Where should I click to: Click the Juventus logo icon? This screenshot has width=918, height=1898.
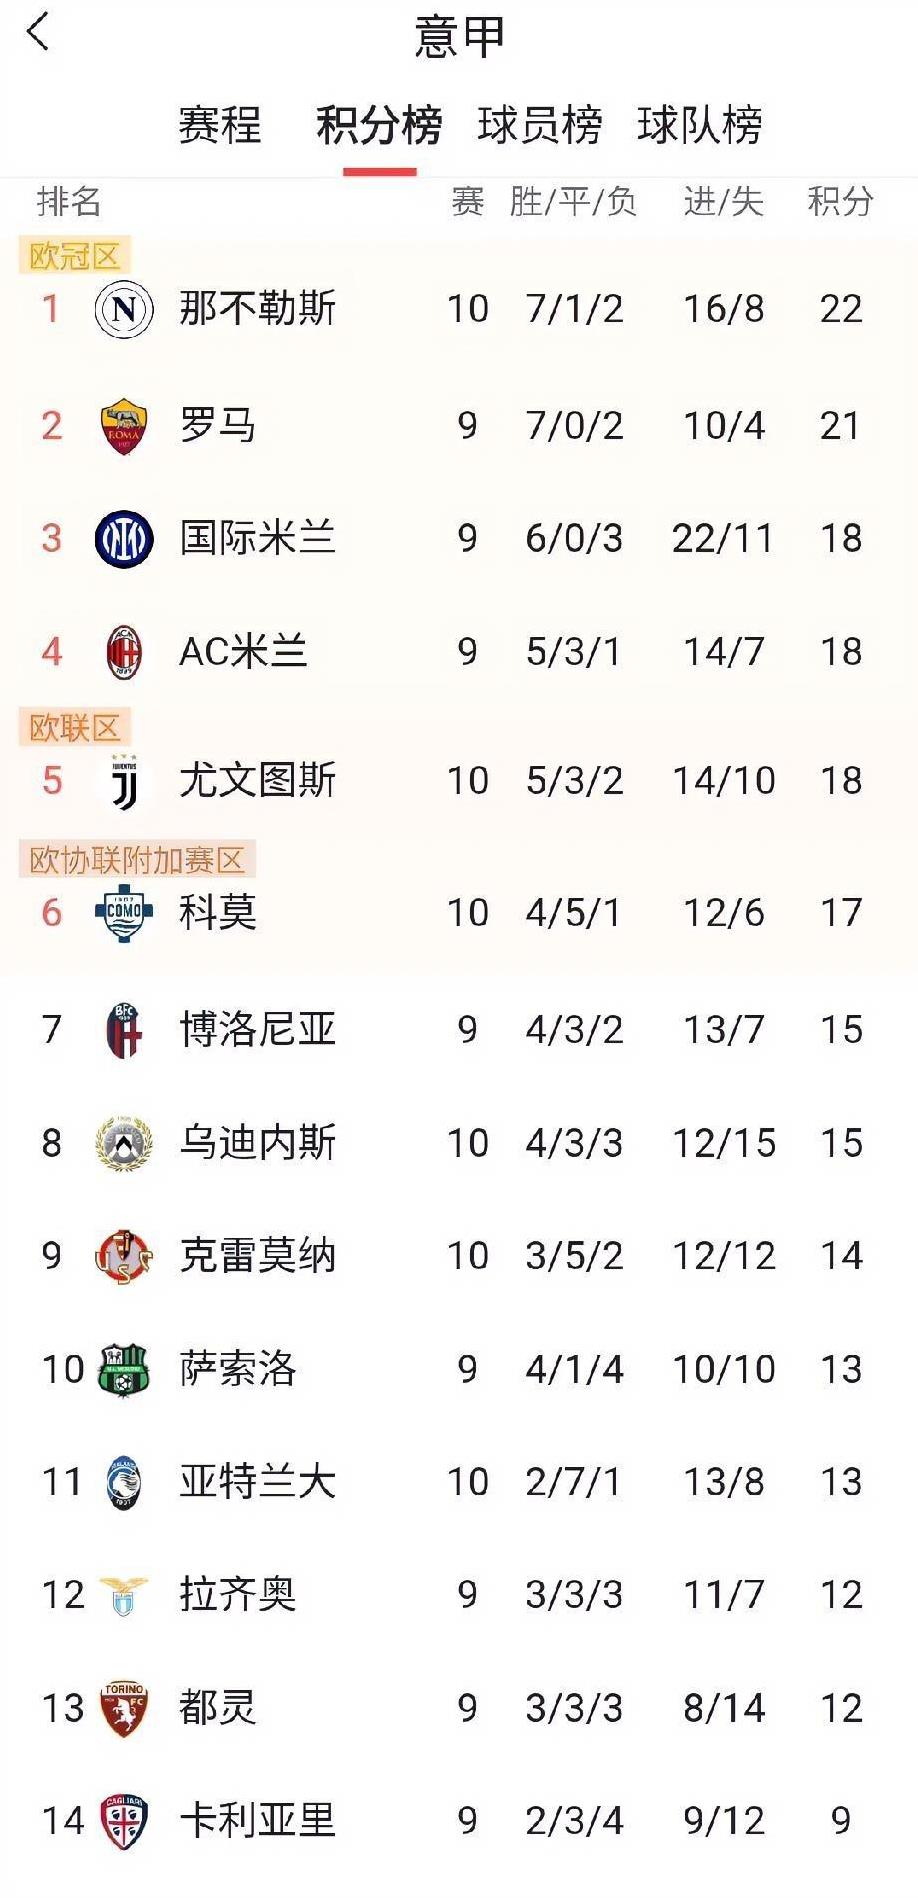pyautogui.click(x=122, y=780)
